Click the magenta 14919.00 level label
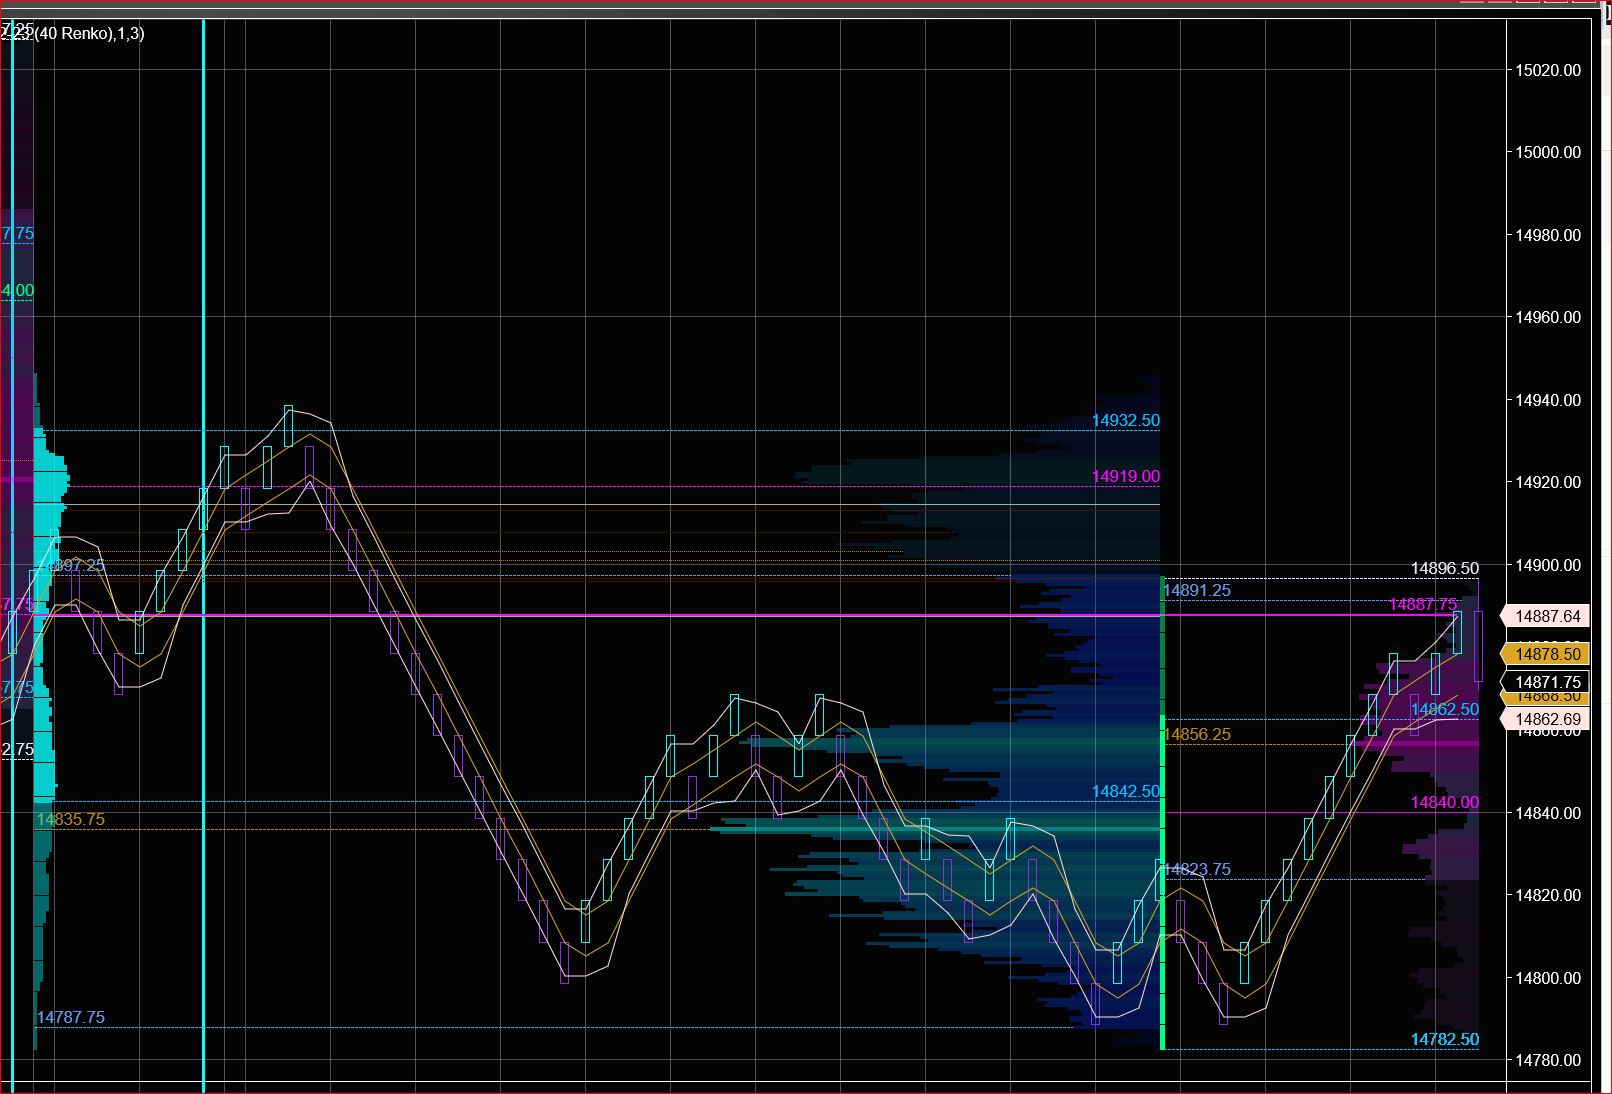 tap(1126, 476)
